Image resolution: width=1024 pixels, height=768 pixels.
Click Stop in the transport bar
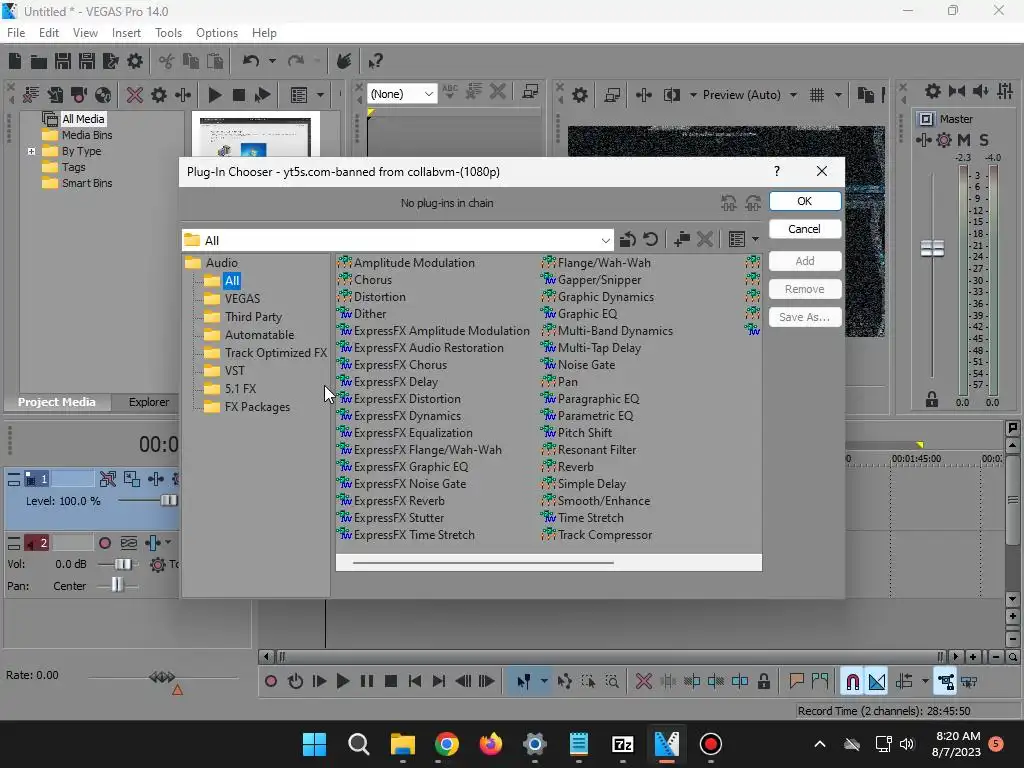coord(391,681)
